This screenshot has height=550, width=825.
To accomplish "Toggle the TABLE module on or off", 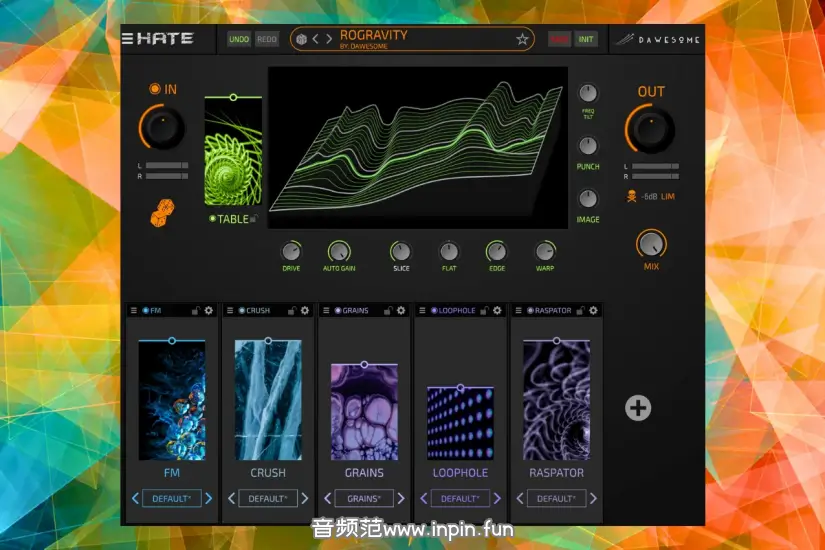I will pyautogui.click(x=212, y=219).
